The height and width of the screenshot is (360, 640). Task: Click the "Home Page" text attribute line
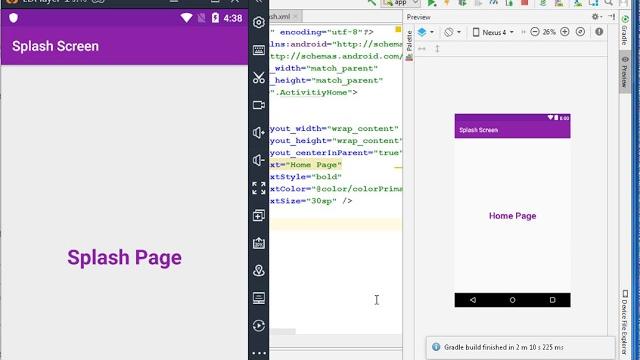coord(306,165)
